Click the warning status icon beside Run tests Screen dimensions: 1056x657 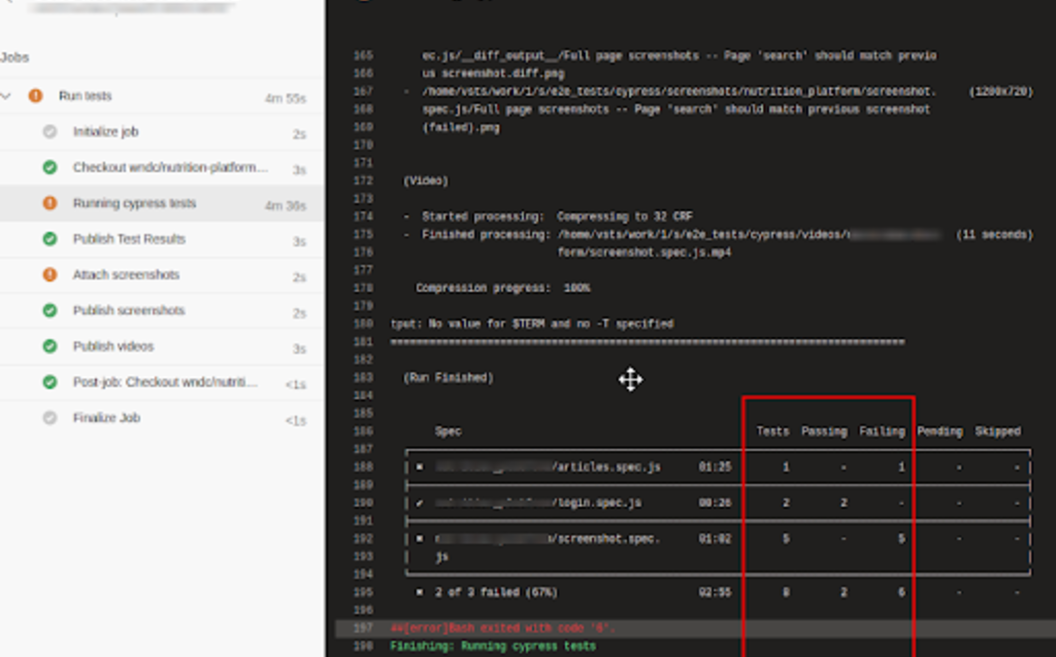pyautogui.click(x=35, y=96)
